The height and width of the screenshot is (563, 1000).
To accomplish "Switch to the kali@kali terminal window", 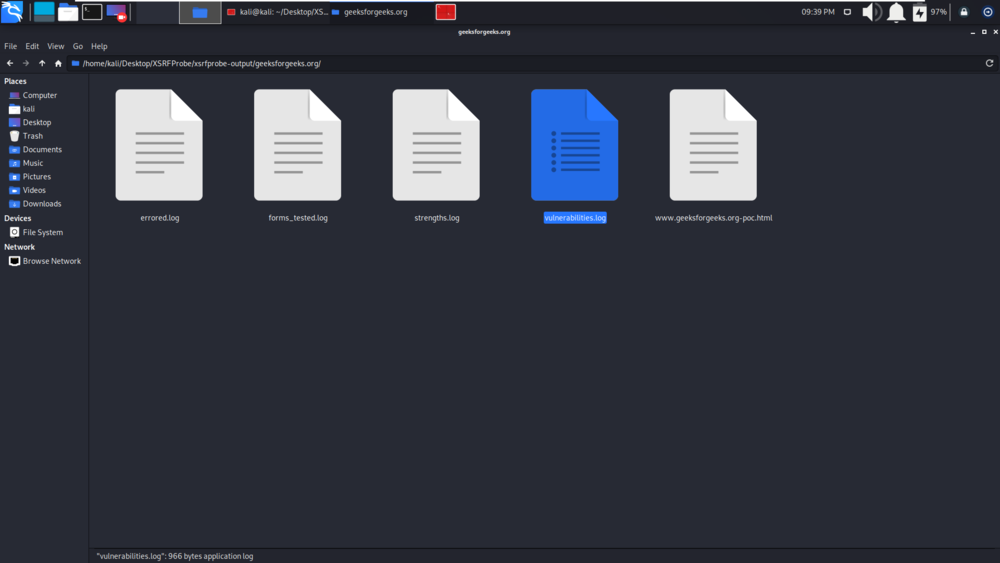I will (277, 12).
